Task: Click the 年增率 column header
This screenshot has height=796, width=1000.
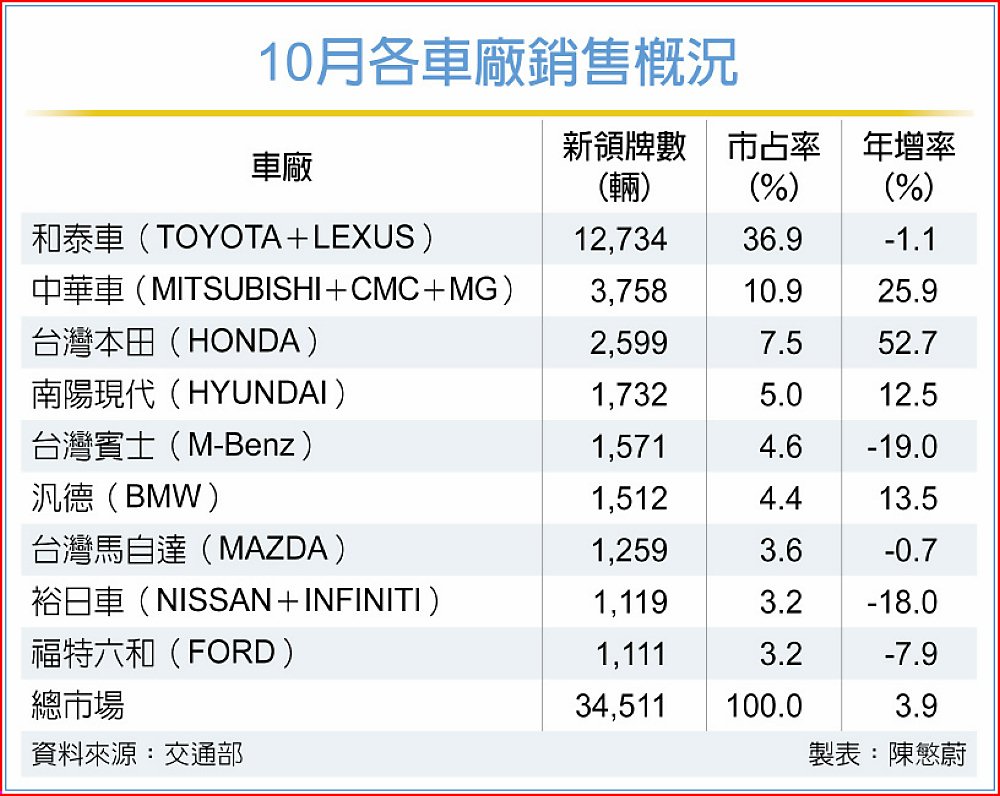Action: tap(908, 167)
